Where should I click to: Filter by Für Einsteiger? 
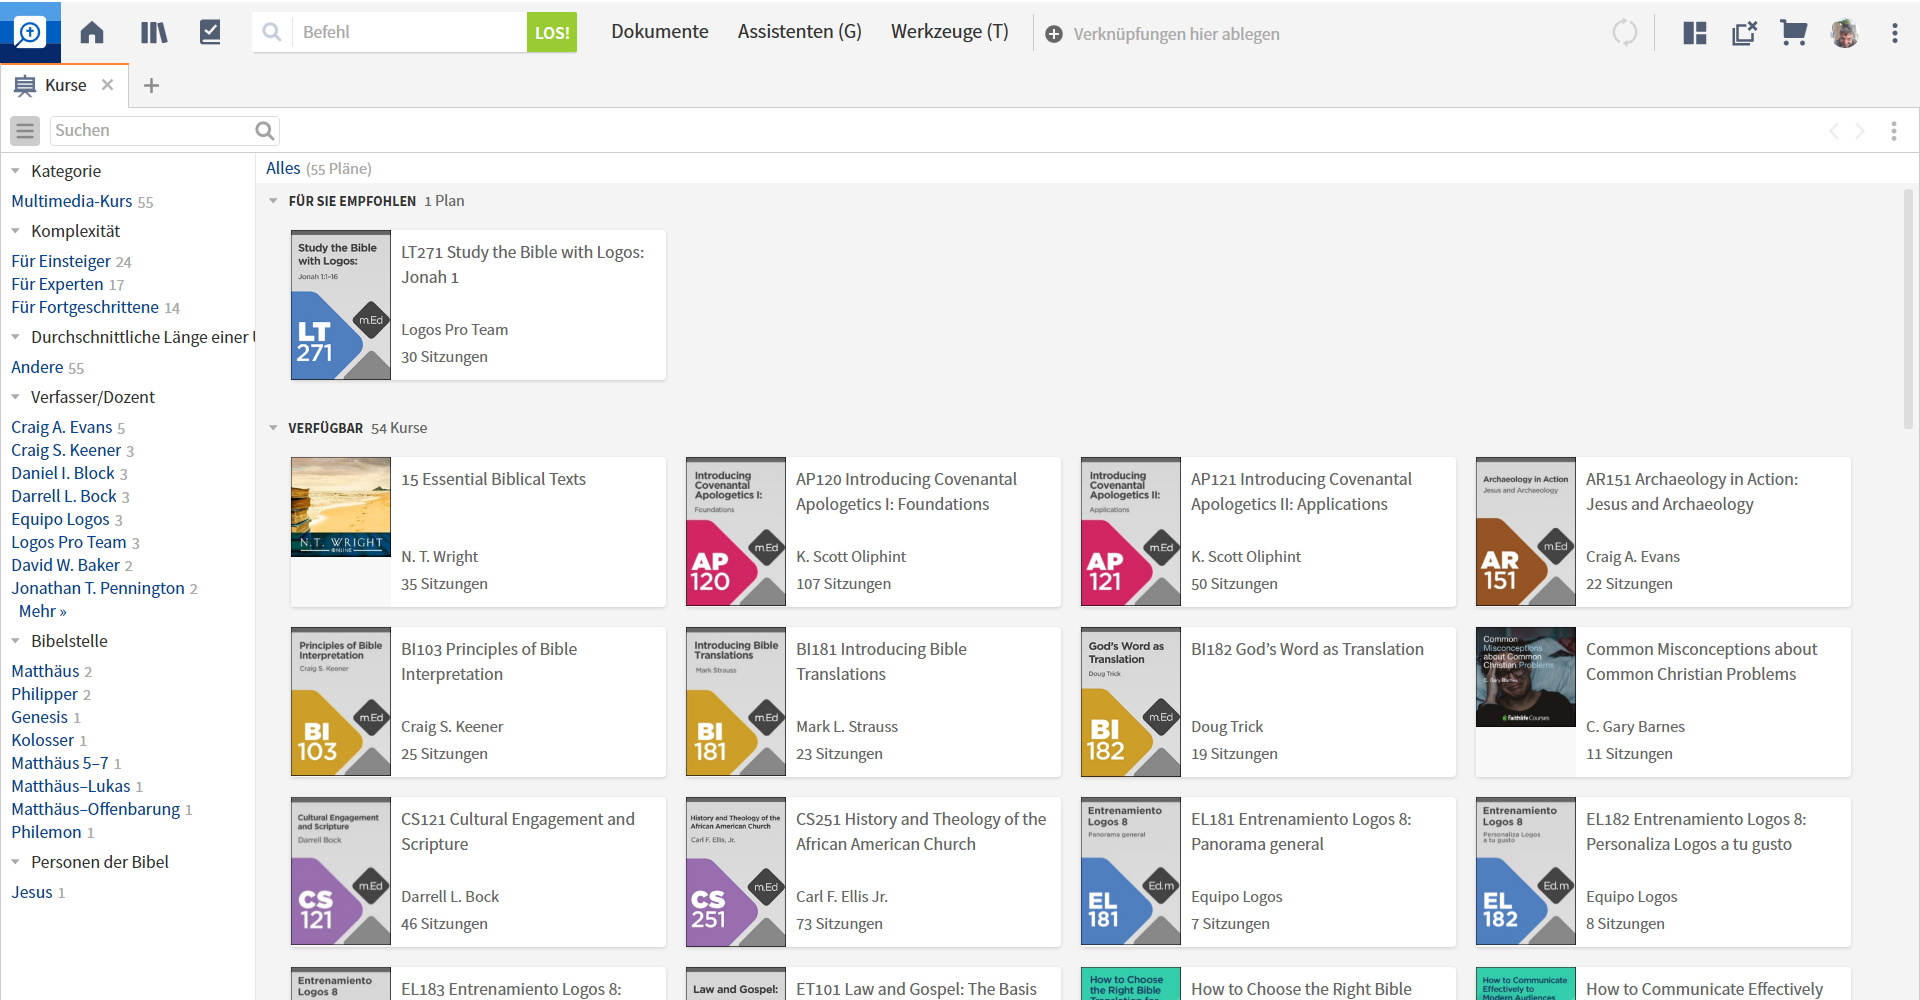click(x=61, y=261)
